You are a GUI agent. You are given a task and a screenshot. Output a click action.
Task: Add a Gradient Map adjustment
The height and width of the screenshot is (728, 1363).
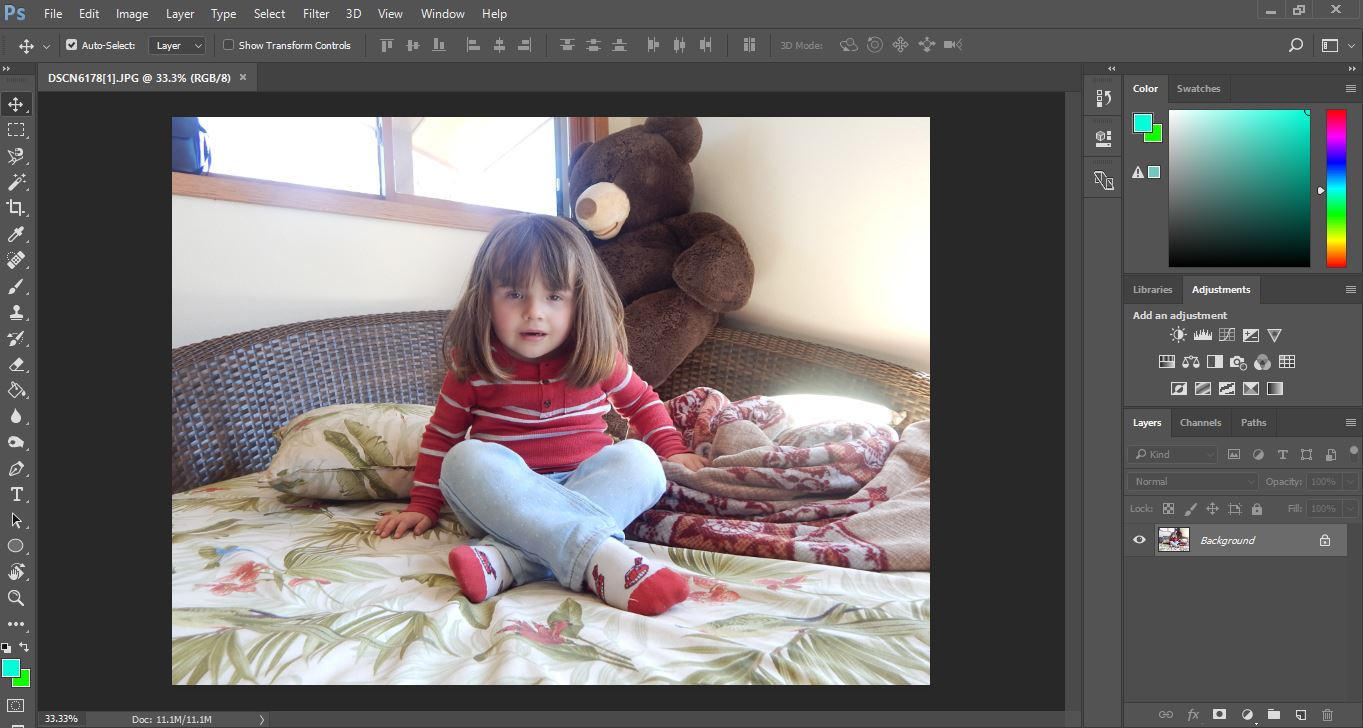pos(1274,388)
